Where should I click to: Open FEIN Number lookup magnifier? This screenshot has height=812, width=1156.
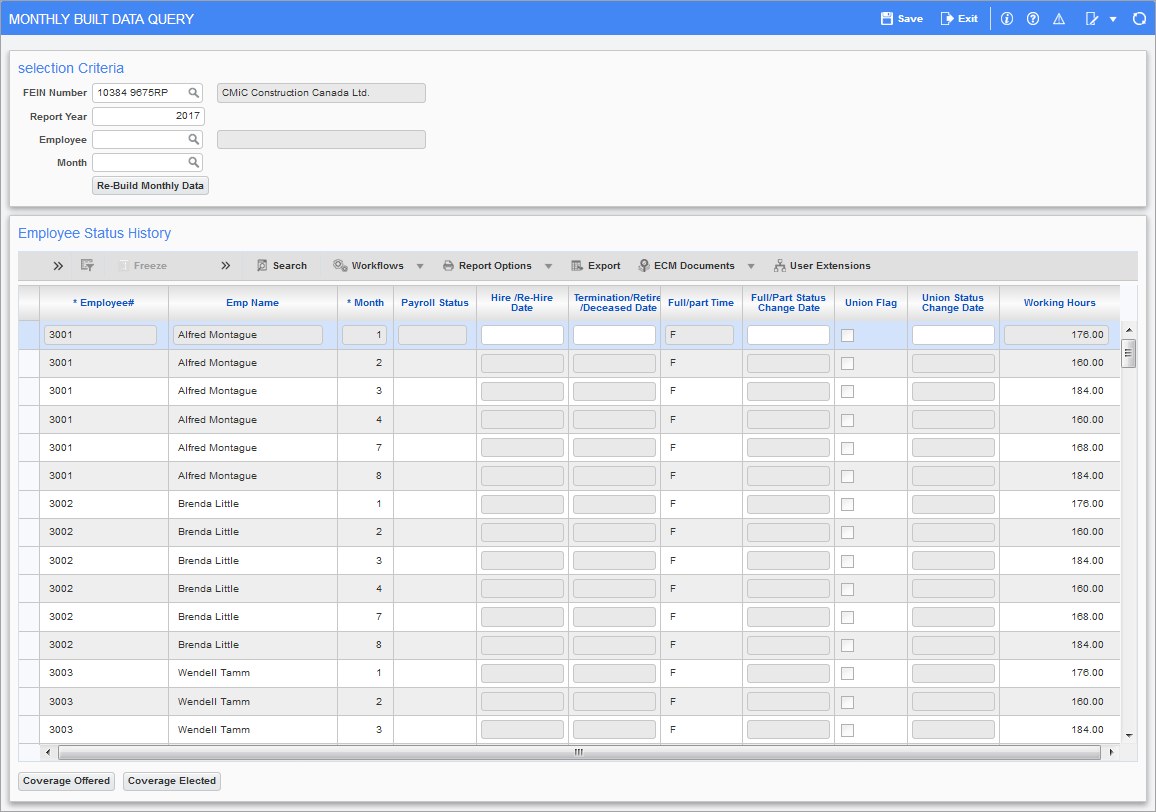pos(193,93)
